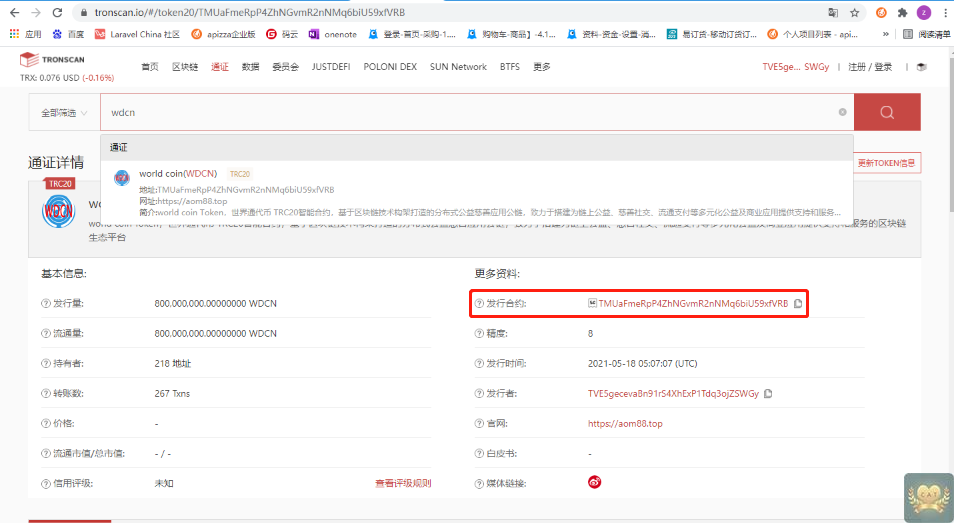The image size is (954, 523).
Task: Clear the search input with x icon
Action: 843,112
